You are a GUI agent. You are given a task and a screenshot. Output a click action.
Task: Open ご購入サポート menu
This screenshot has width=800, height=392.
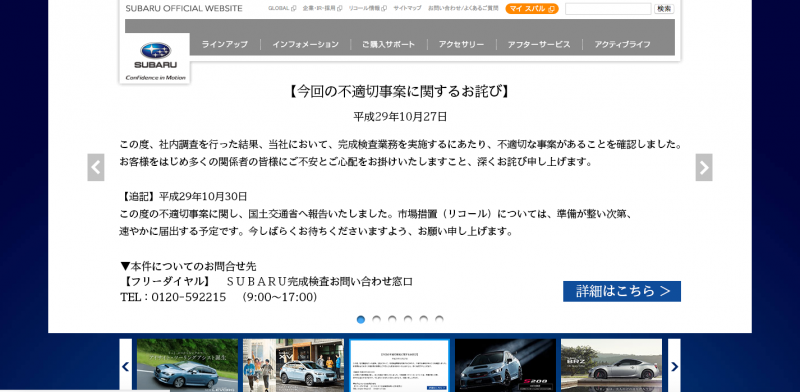point(388,44)
